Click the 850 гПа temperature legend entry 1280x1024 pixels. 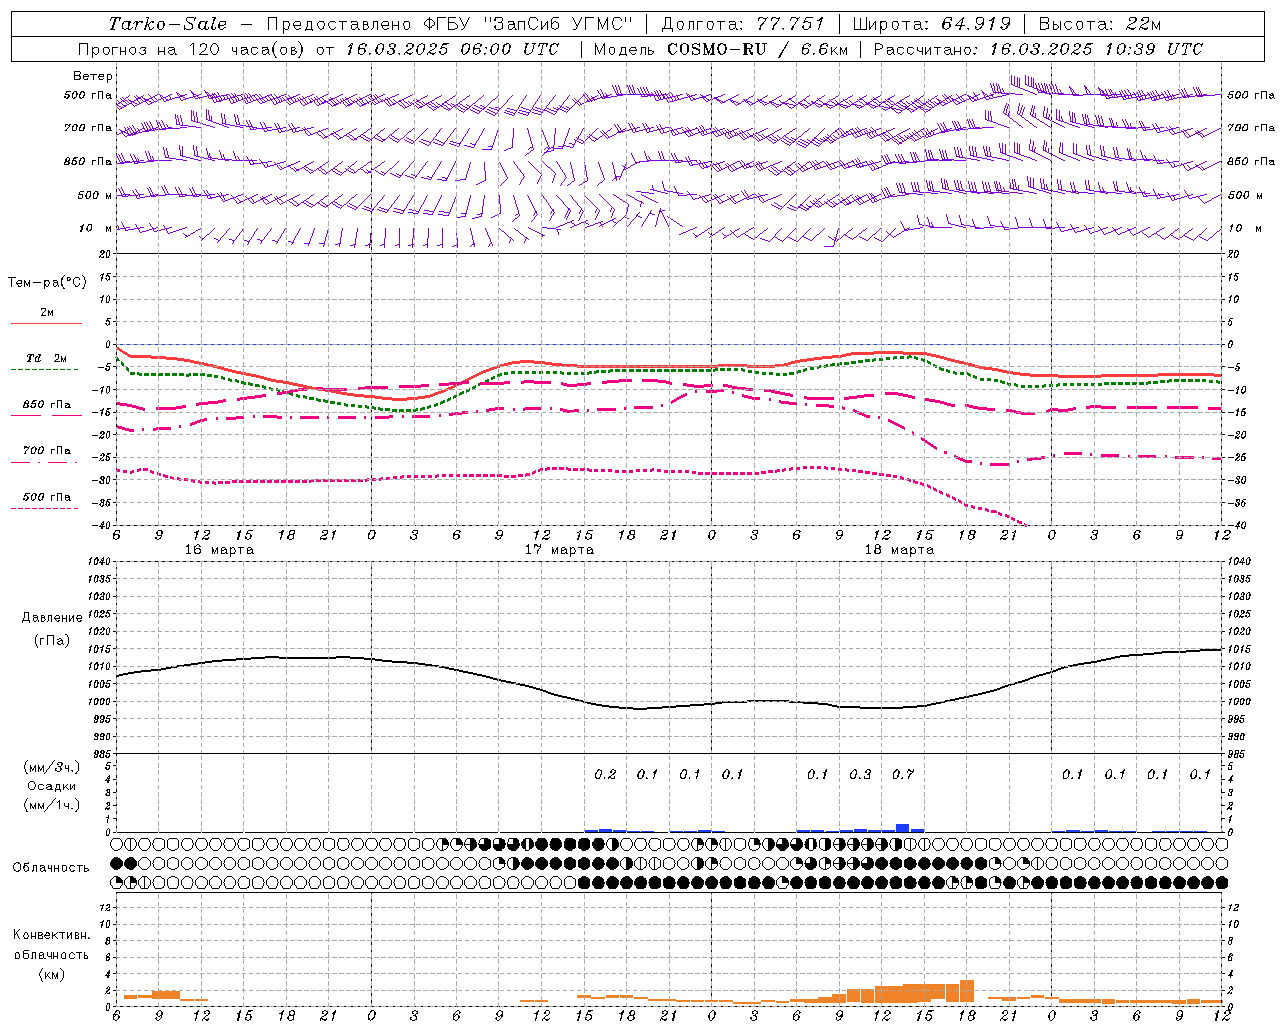click(x=47, y=405)
